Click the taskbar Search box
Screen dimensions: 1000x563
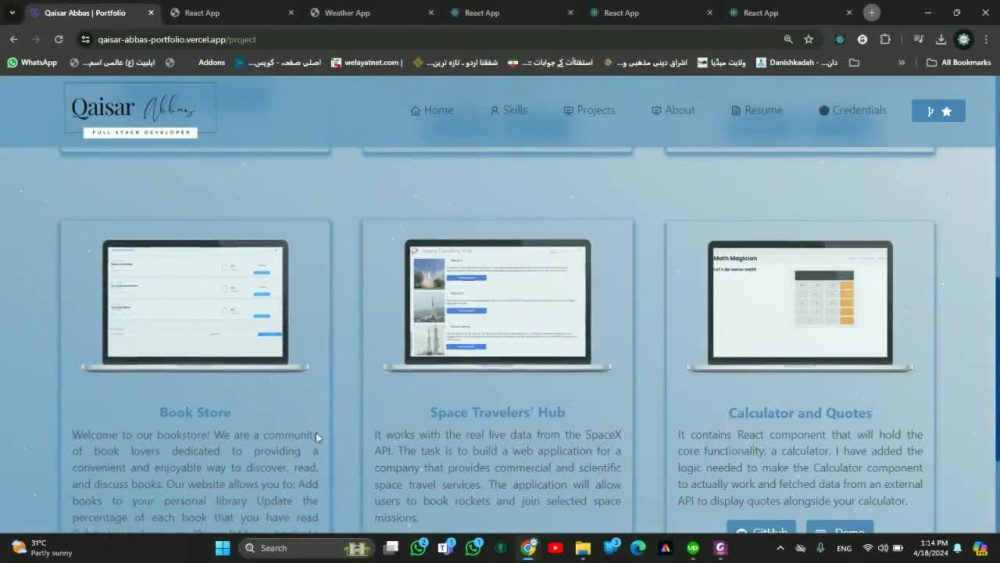(305, 548)
